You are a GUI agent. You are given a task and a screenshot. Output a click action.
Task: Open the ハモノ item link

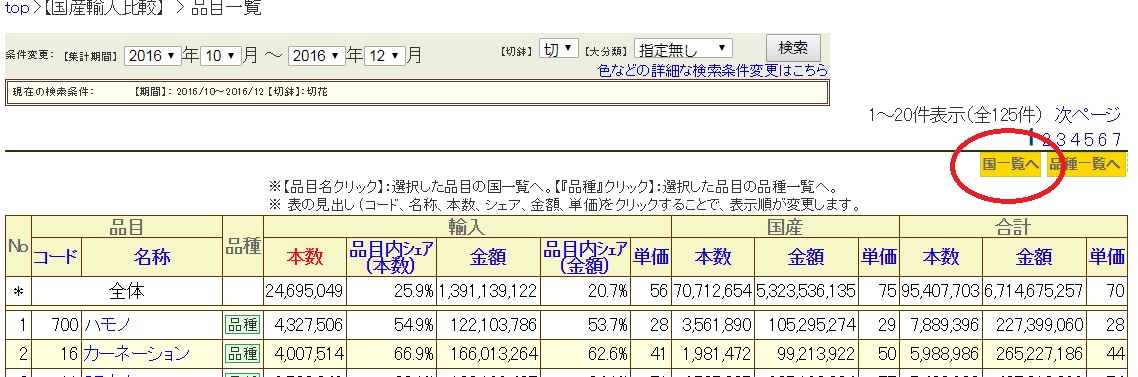click(107, 325)
